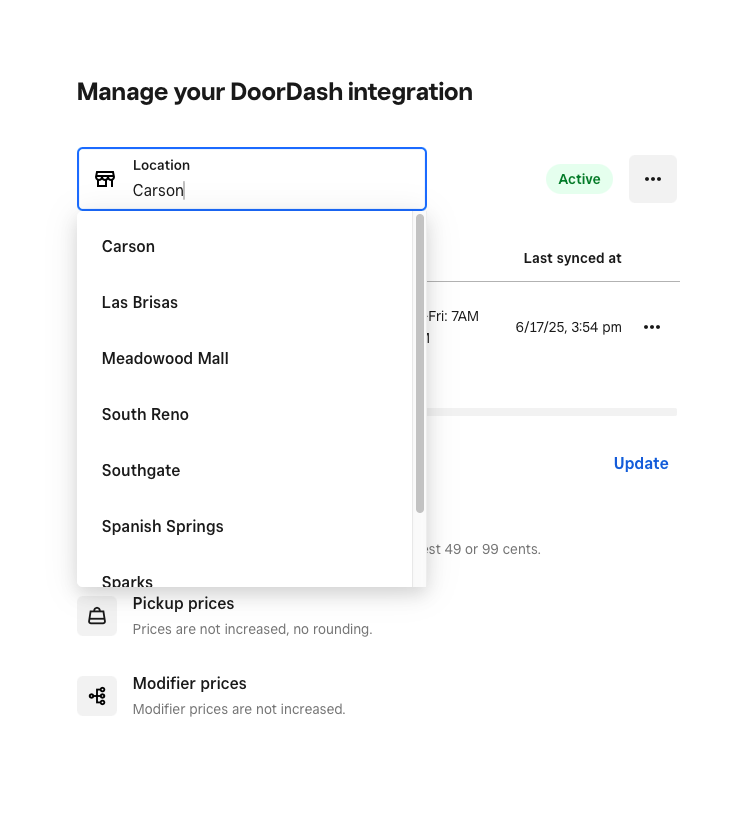The height and width of the screenshot is (828, 752).
Task: Click the blue Update link
Action: tap(640, 463)
